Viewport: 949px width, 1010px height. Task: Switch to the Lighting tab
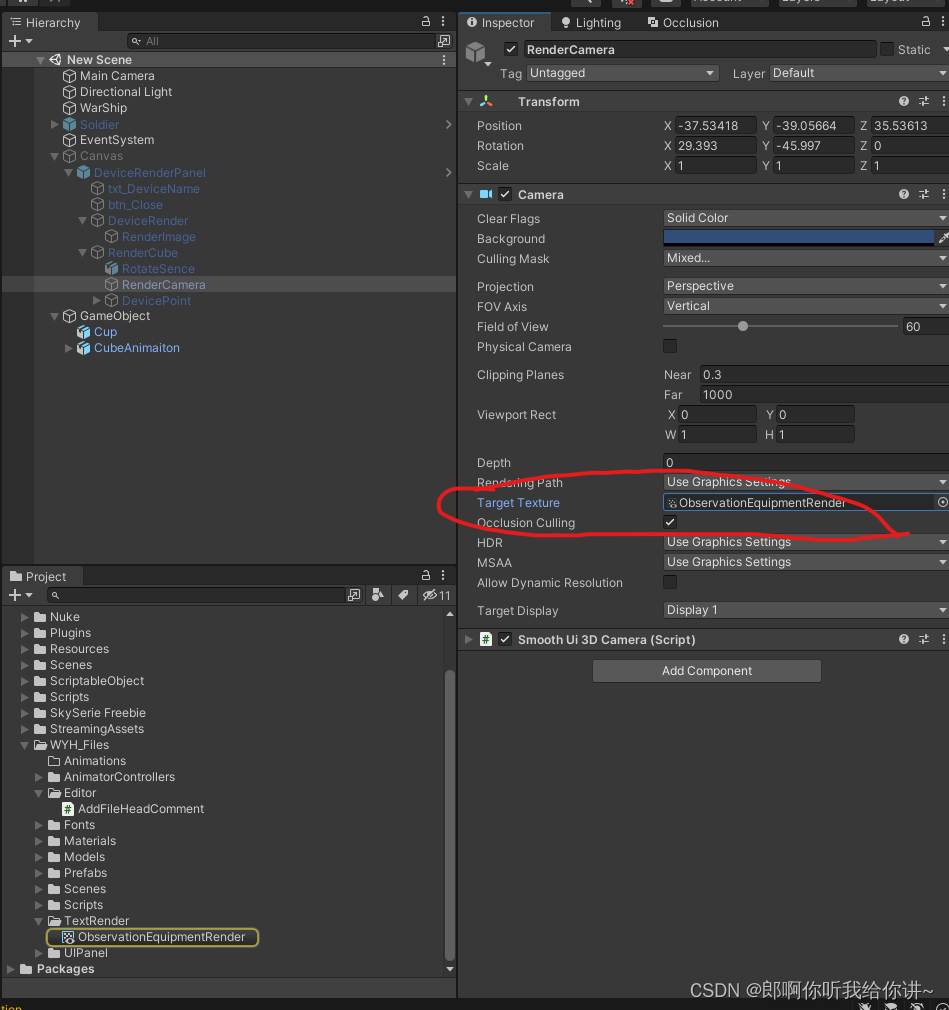point(591,23)
